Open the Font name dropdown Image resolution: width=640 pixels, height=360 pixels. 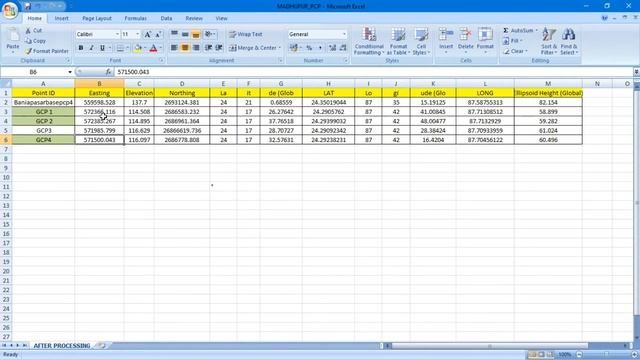click(x=117, y=34)
